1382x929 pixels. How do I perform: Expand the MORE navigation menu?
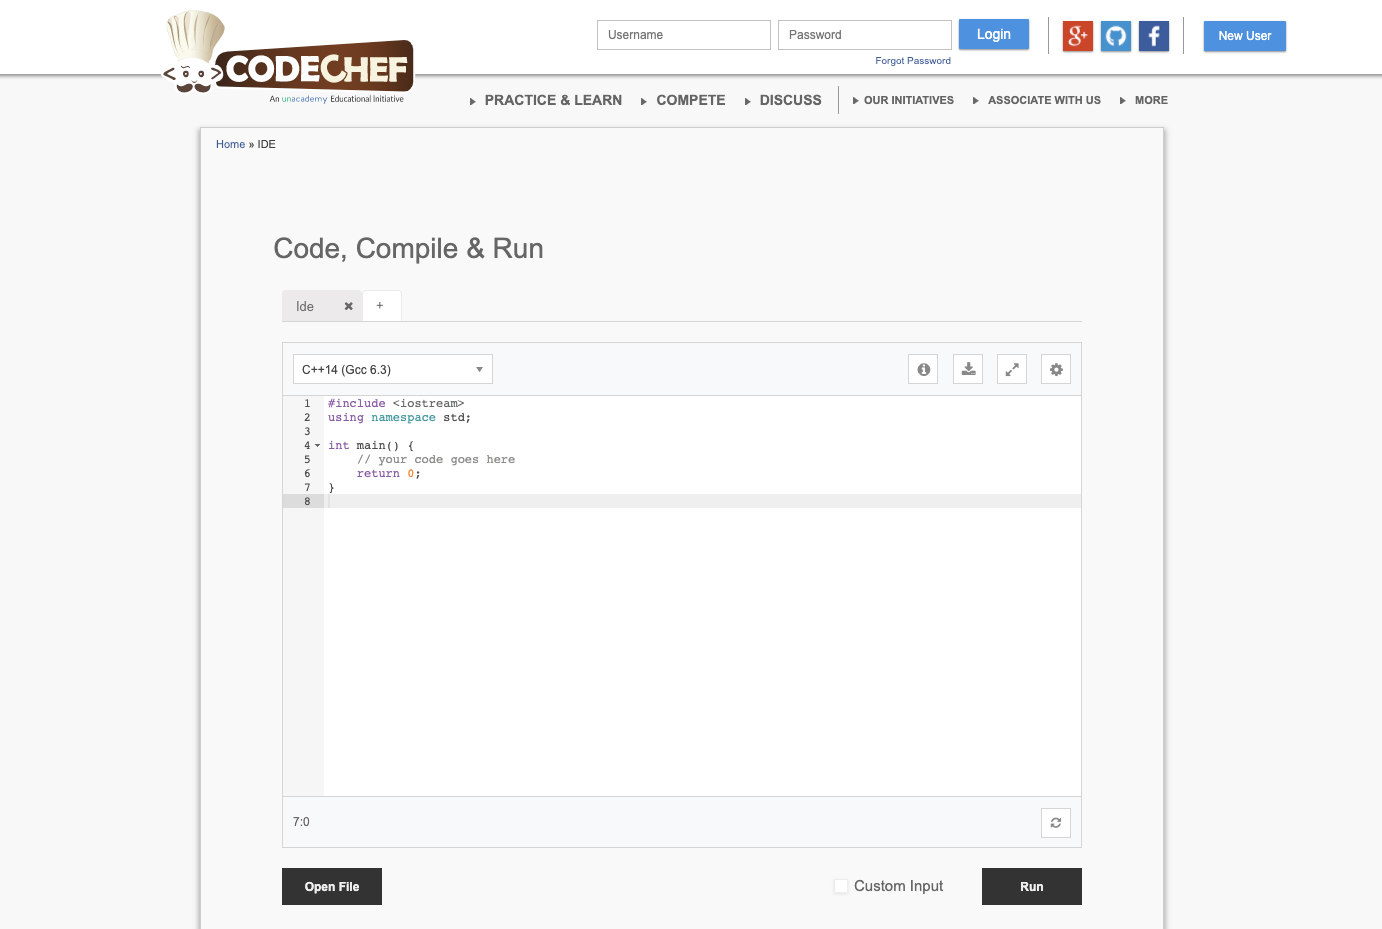click(x=1151, y=100)
